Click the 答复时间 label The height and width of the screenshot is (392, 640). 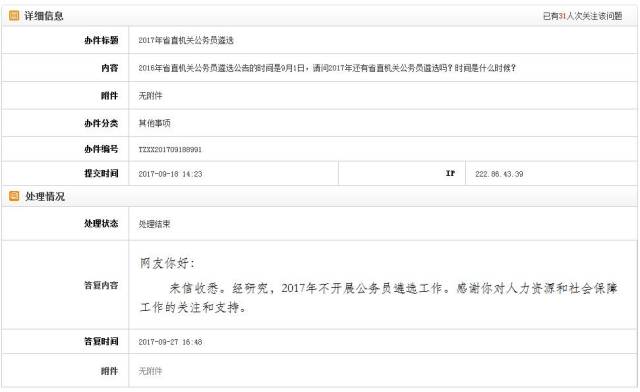[101, 341]
